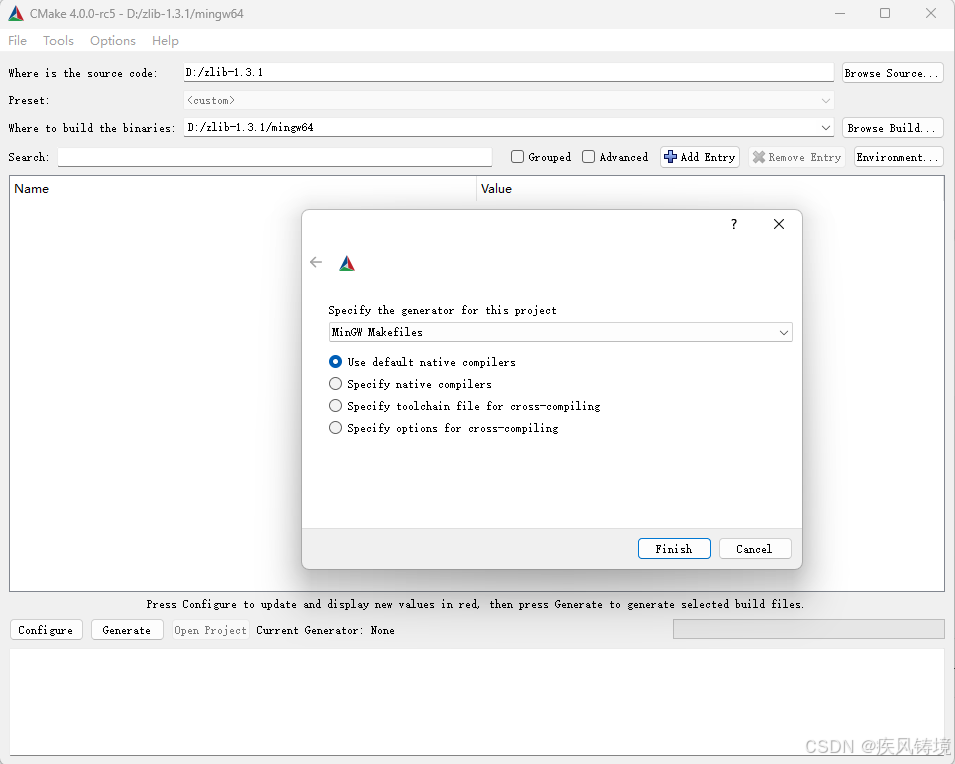Click the Name column header
955x764 pixels.
[242, 189]
